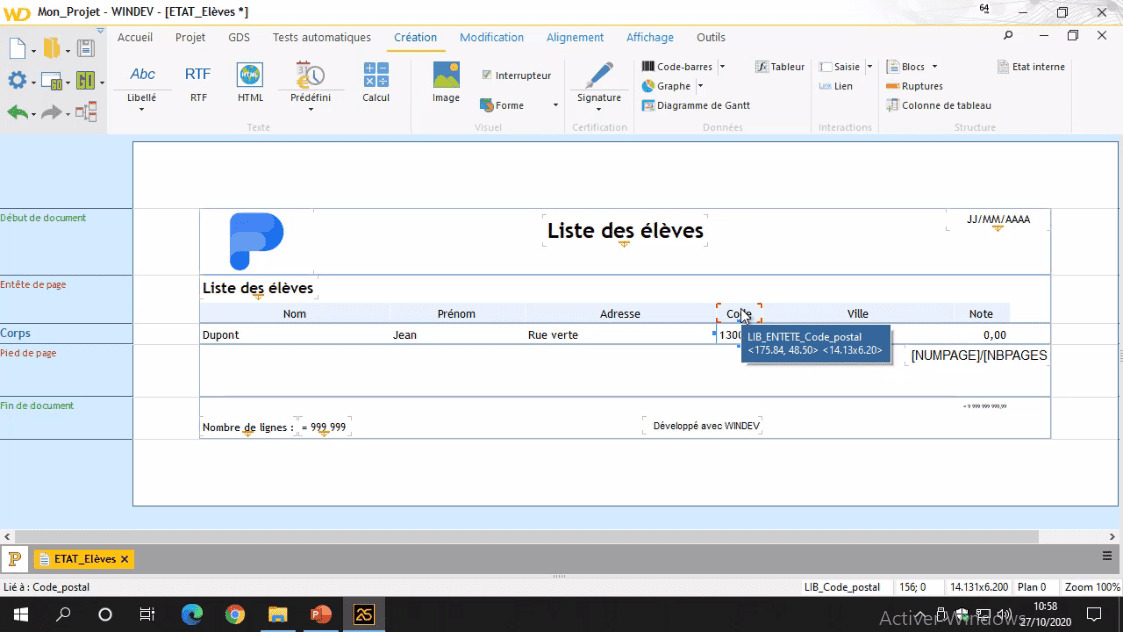Select the RTF control tool
The height and width of the screenshot is (632, 1123).
point(197,82)
